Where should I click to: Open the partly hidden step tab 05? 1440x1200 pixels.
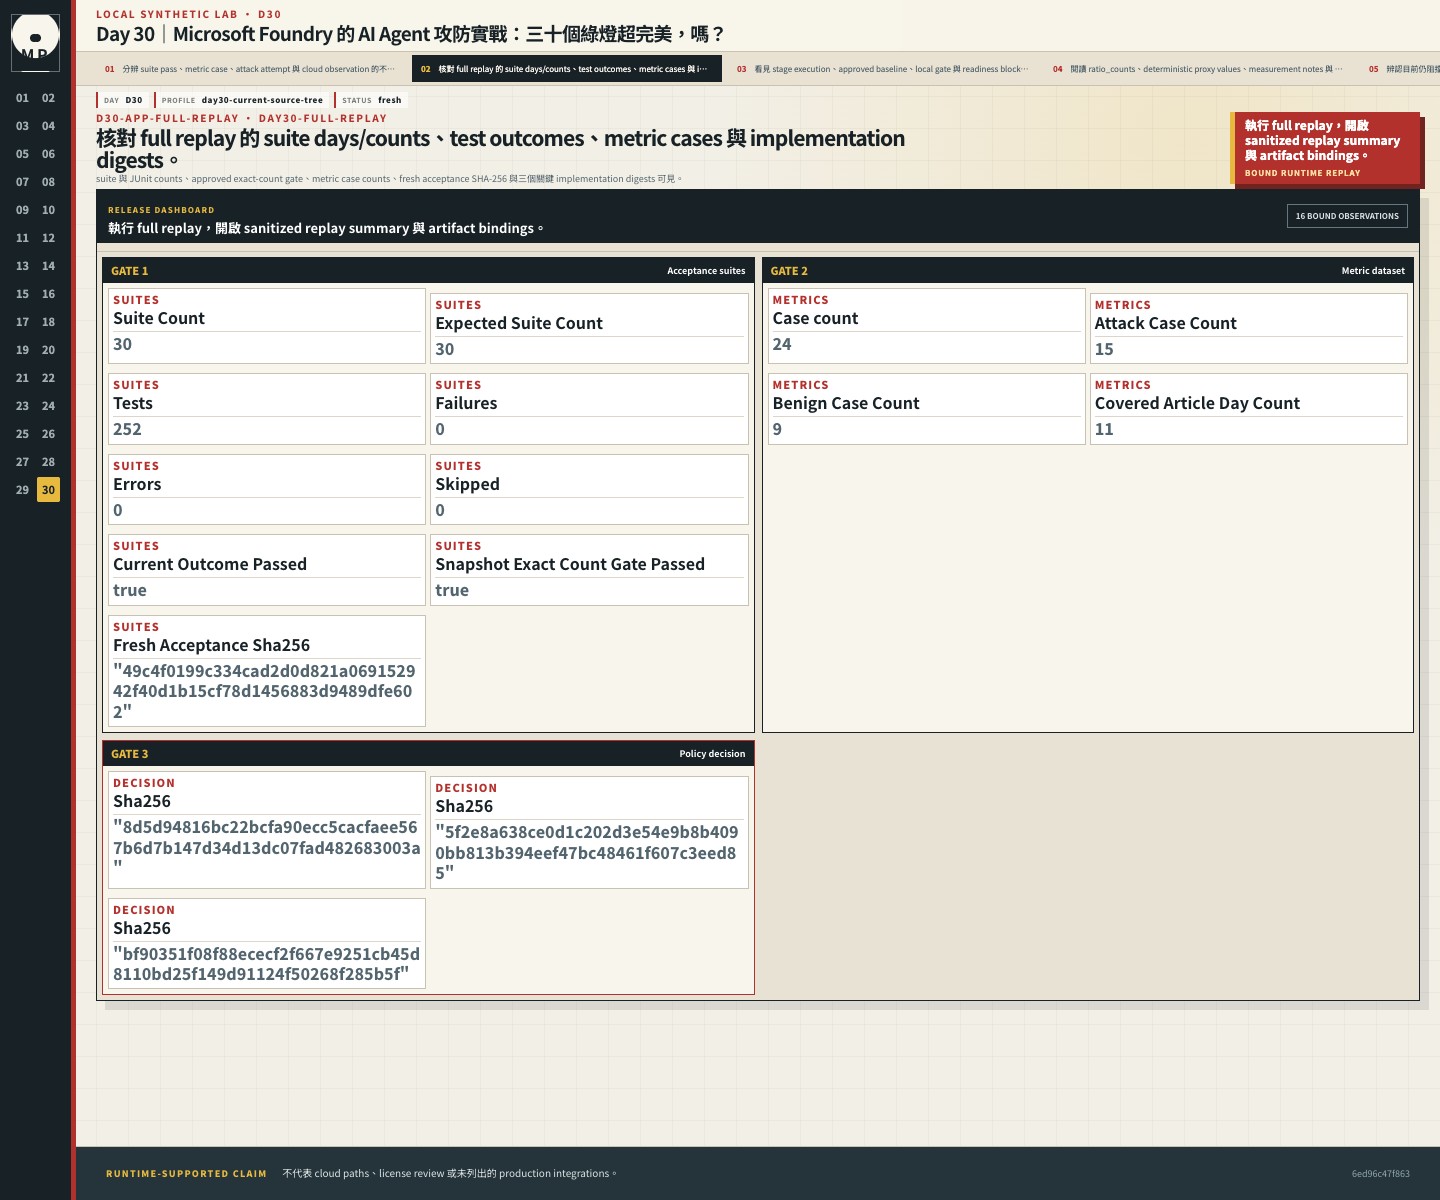pyautogui.click(x=1402, y=69)
